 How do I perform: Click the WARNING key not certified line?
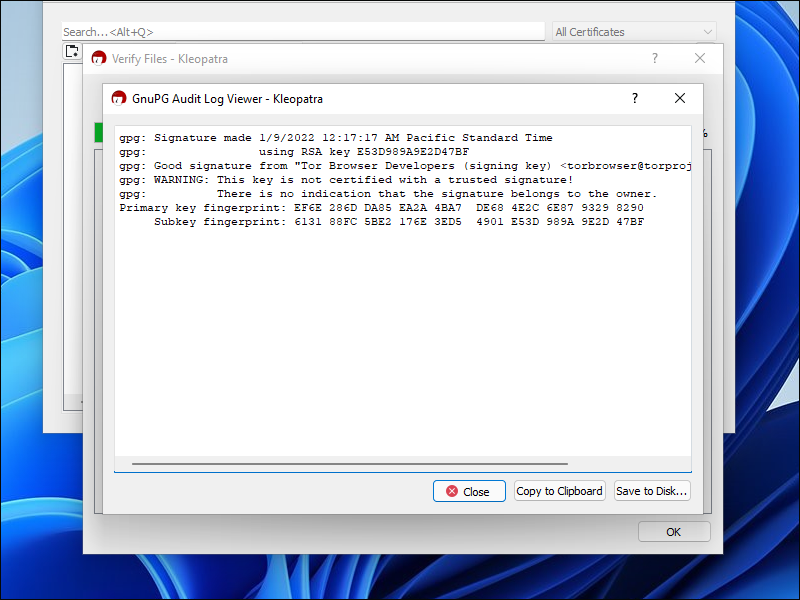pos(345,180)
